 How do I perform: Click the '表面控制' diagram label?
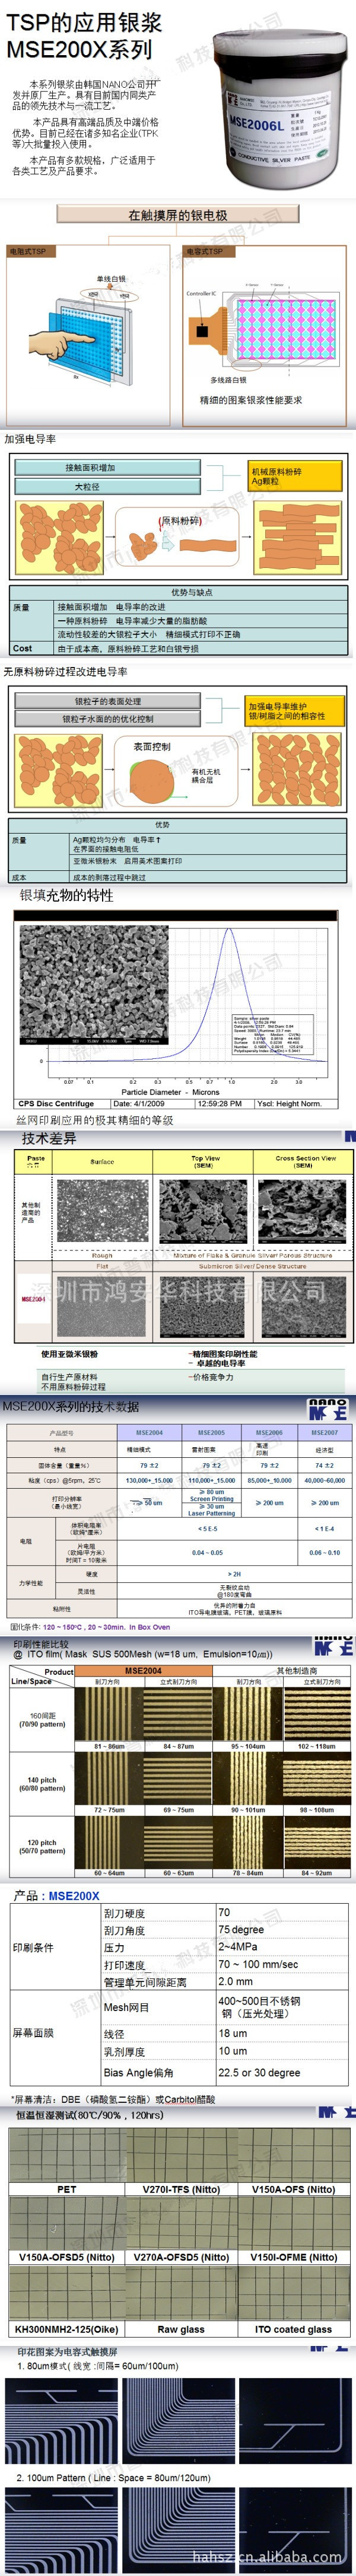pos(152,746)
